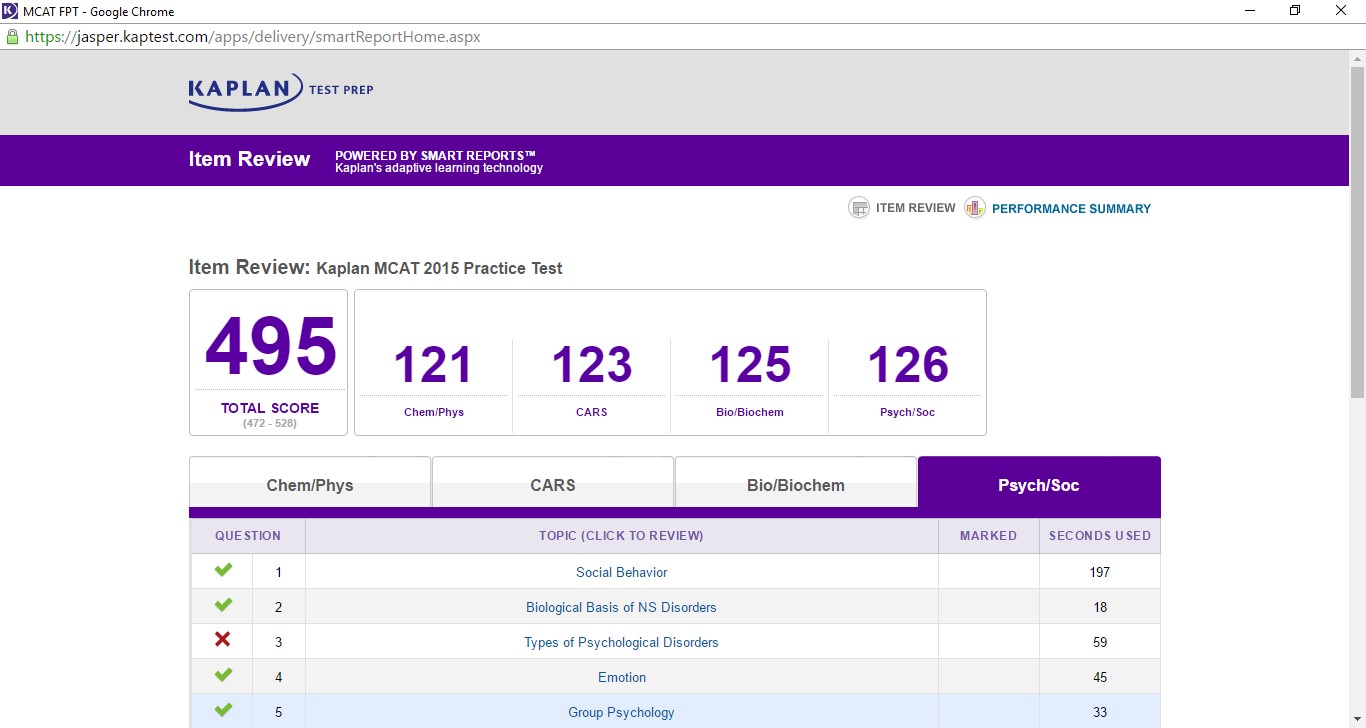
Task: Click the Item Review grid icon
Action: tap(859, 208)
